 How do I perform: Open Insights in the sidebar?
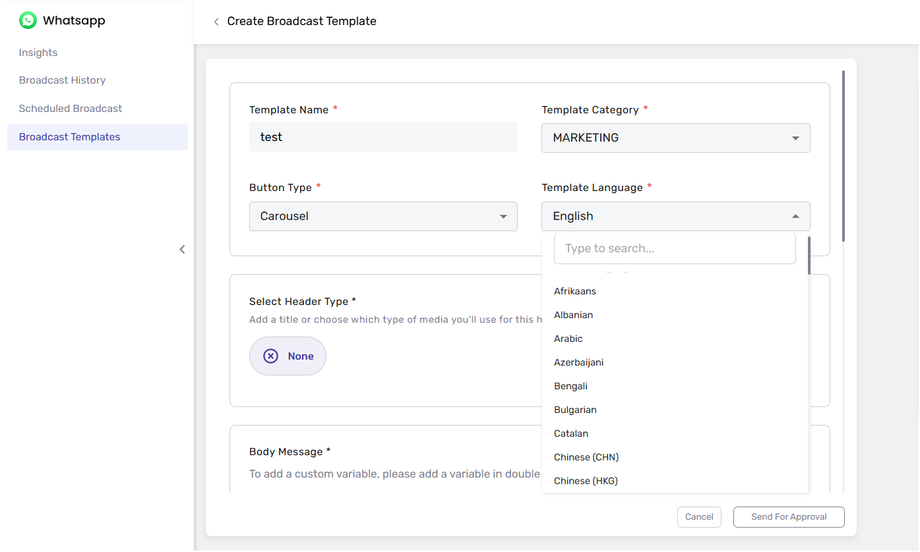38,52
